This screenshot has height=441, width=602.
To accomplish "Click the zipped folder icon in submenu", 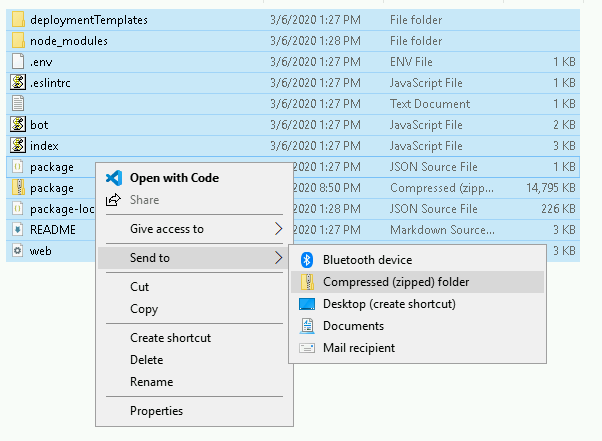I will (x=306, y=282).
